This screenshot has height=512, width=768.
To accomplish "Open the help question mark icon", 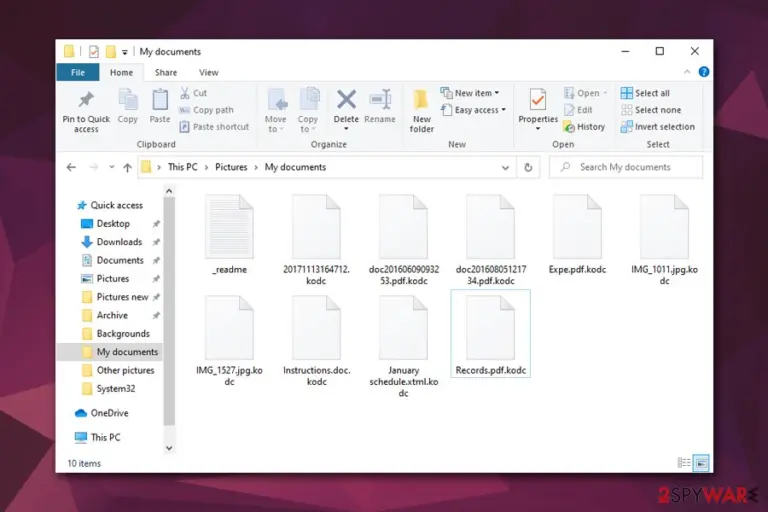I will (704, 72).
